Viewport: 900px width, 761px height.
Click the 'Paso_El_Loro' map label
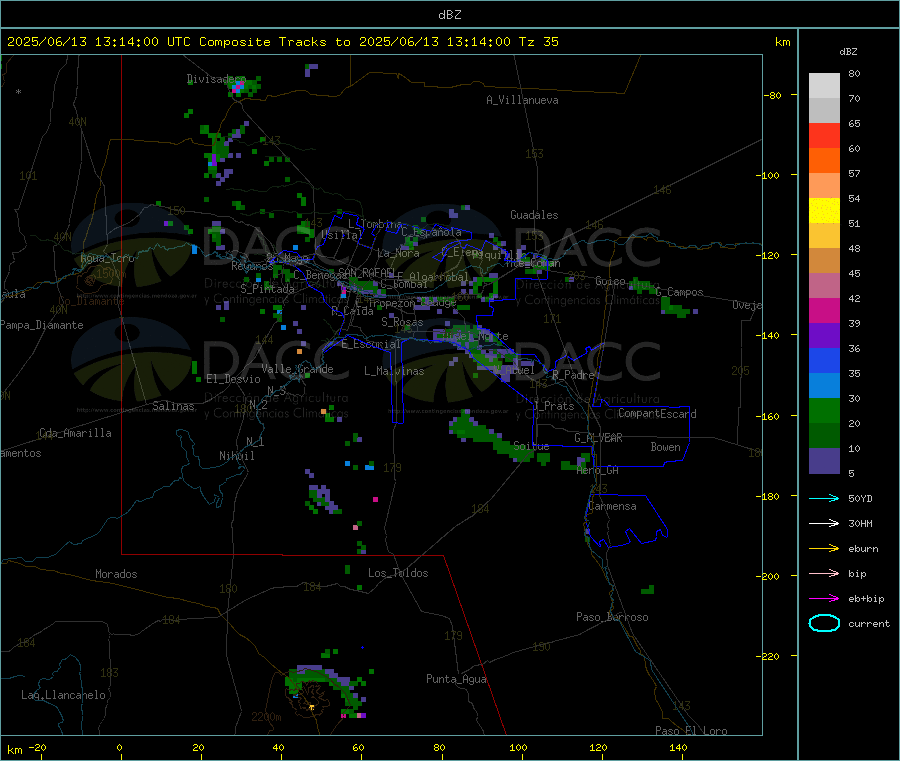pos(691,731)
